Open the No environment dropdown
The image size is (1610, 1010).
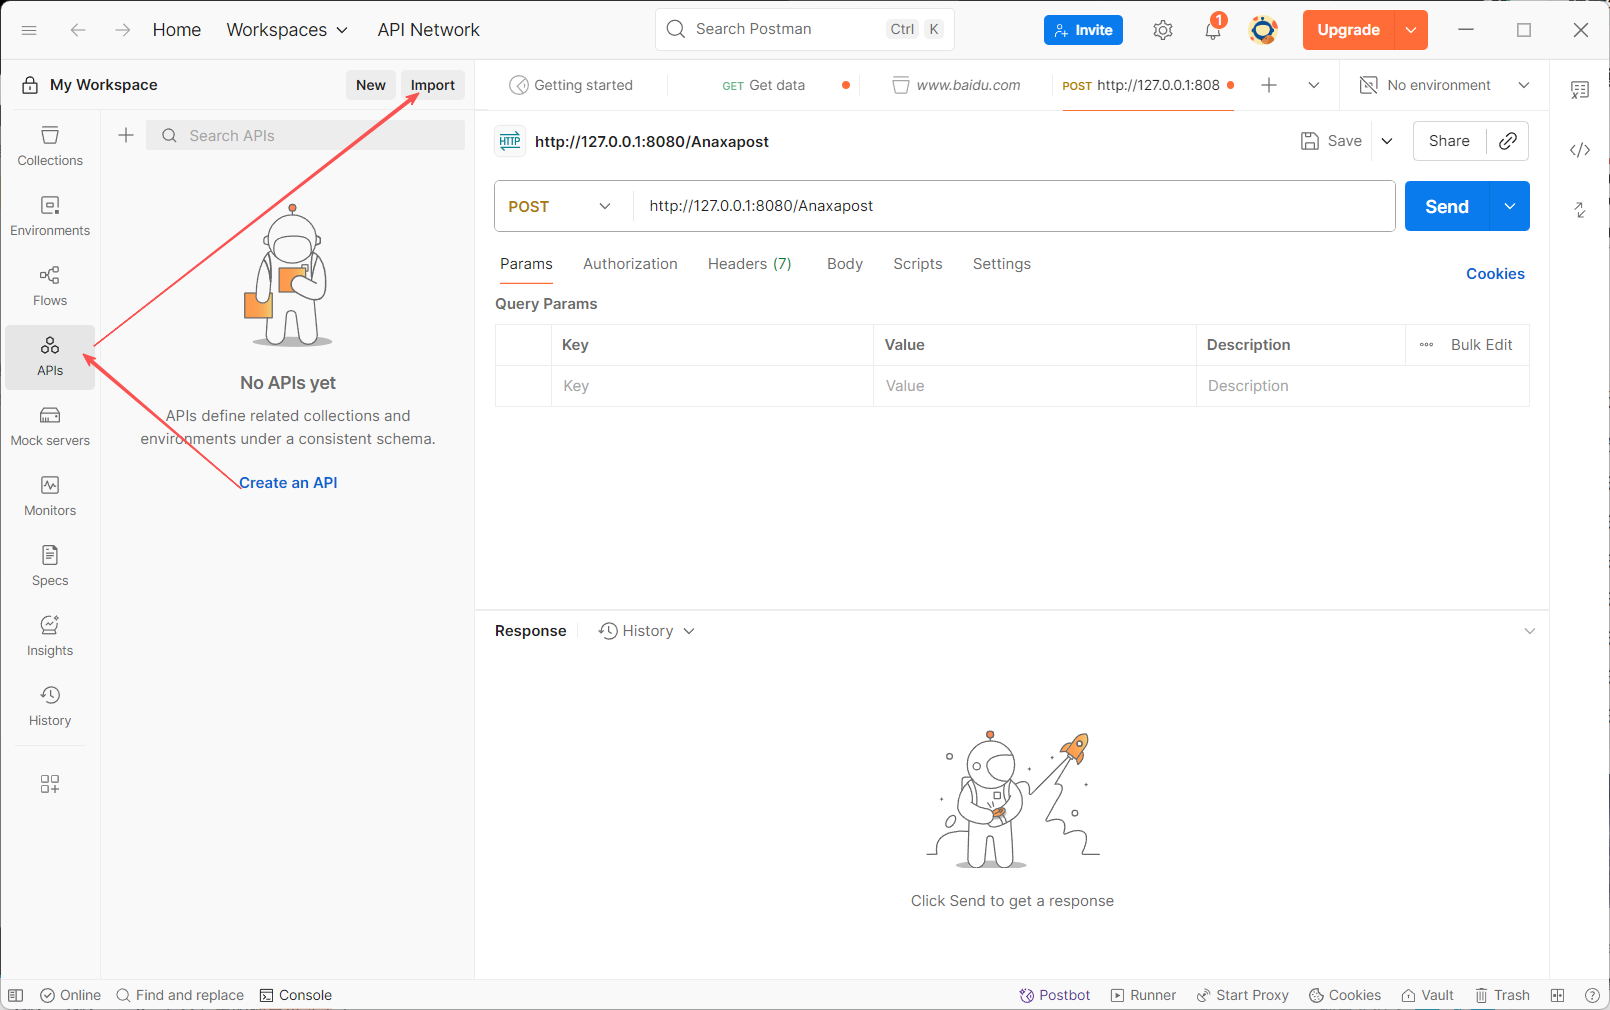[1445, 85]
